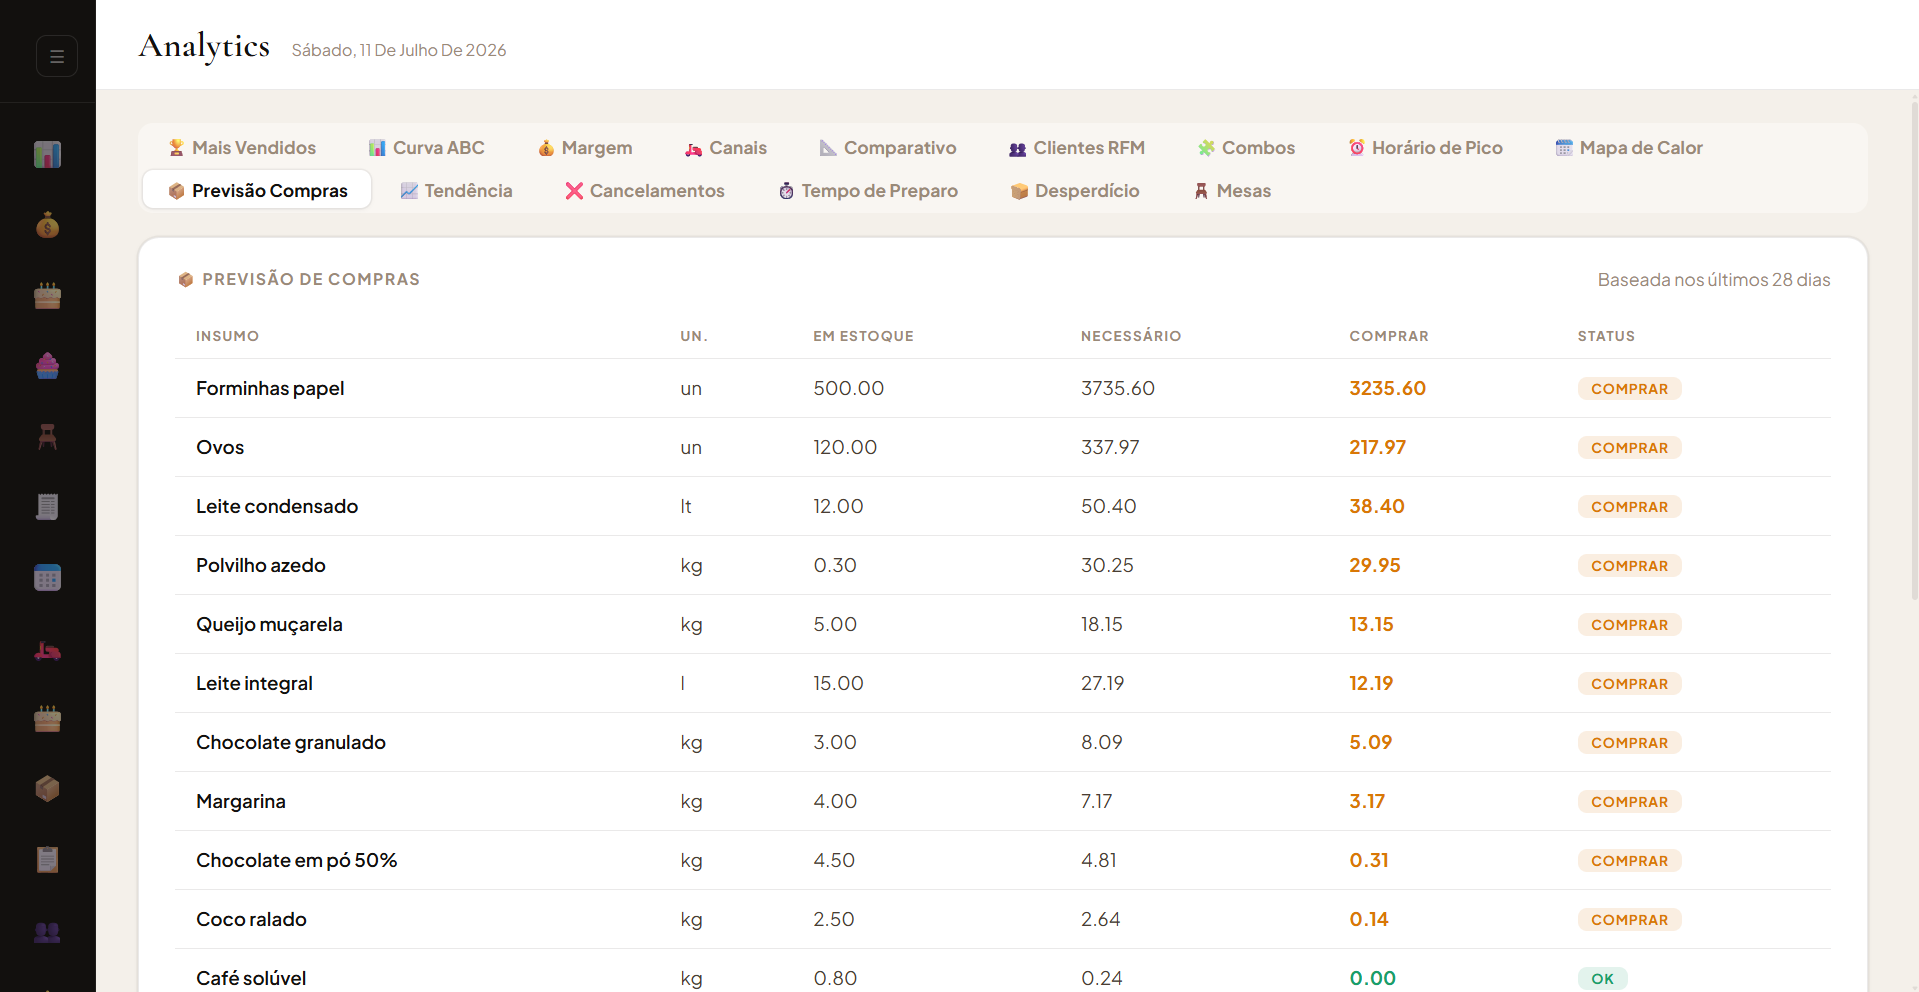The width and height of the screenshot is (1919, 992).
Task: Click the scooter icon of Canais
Action: (x=694, y=148)
